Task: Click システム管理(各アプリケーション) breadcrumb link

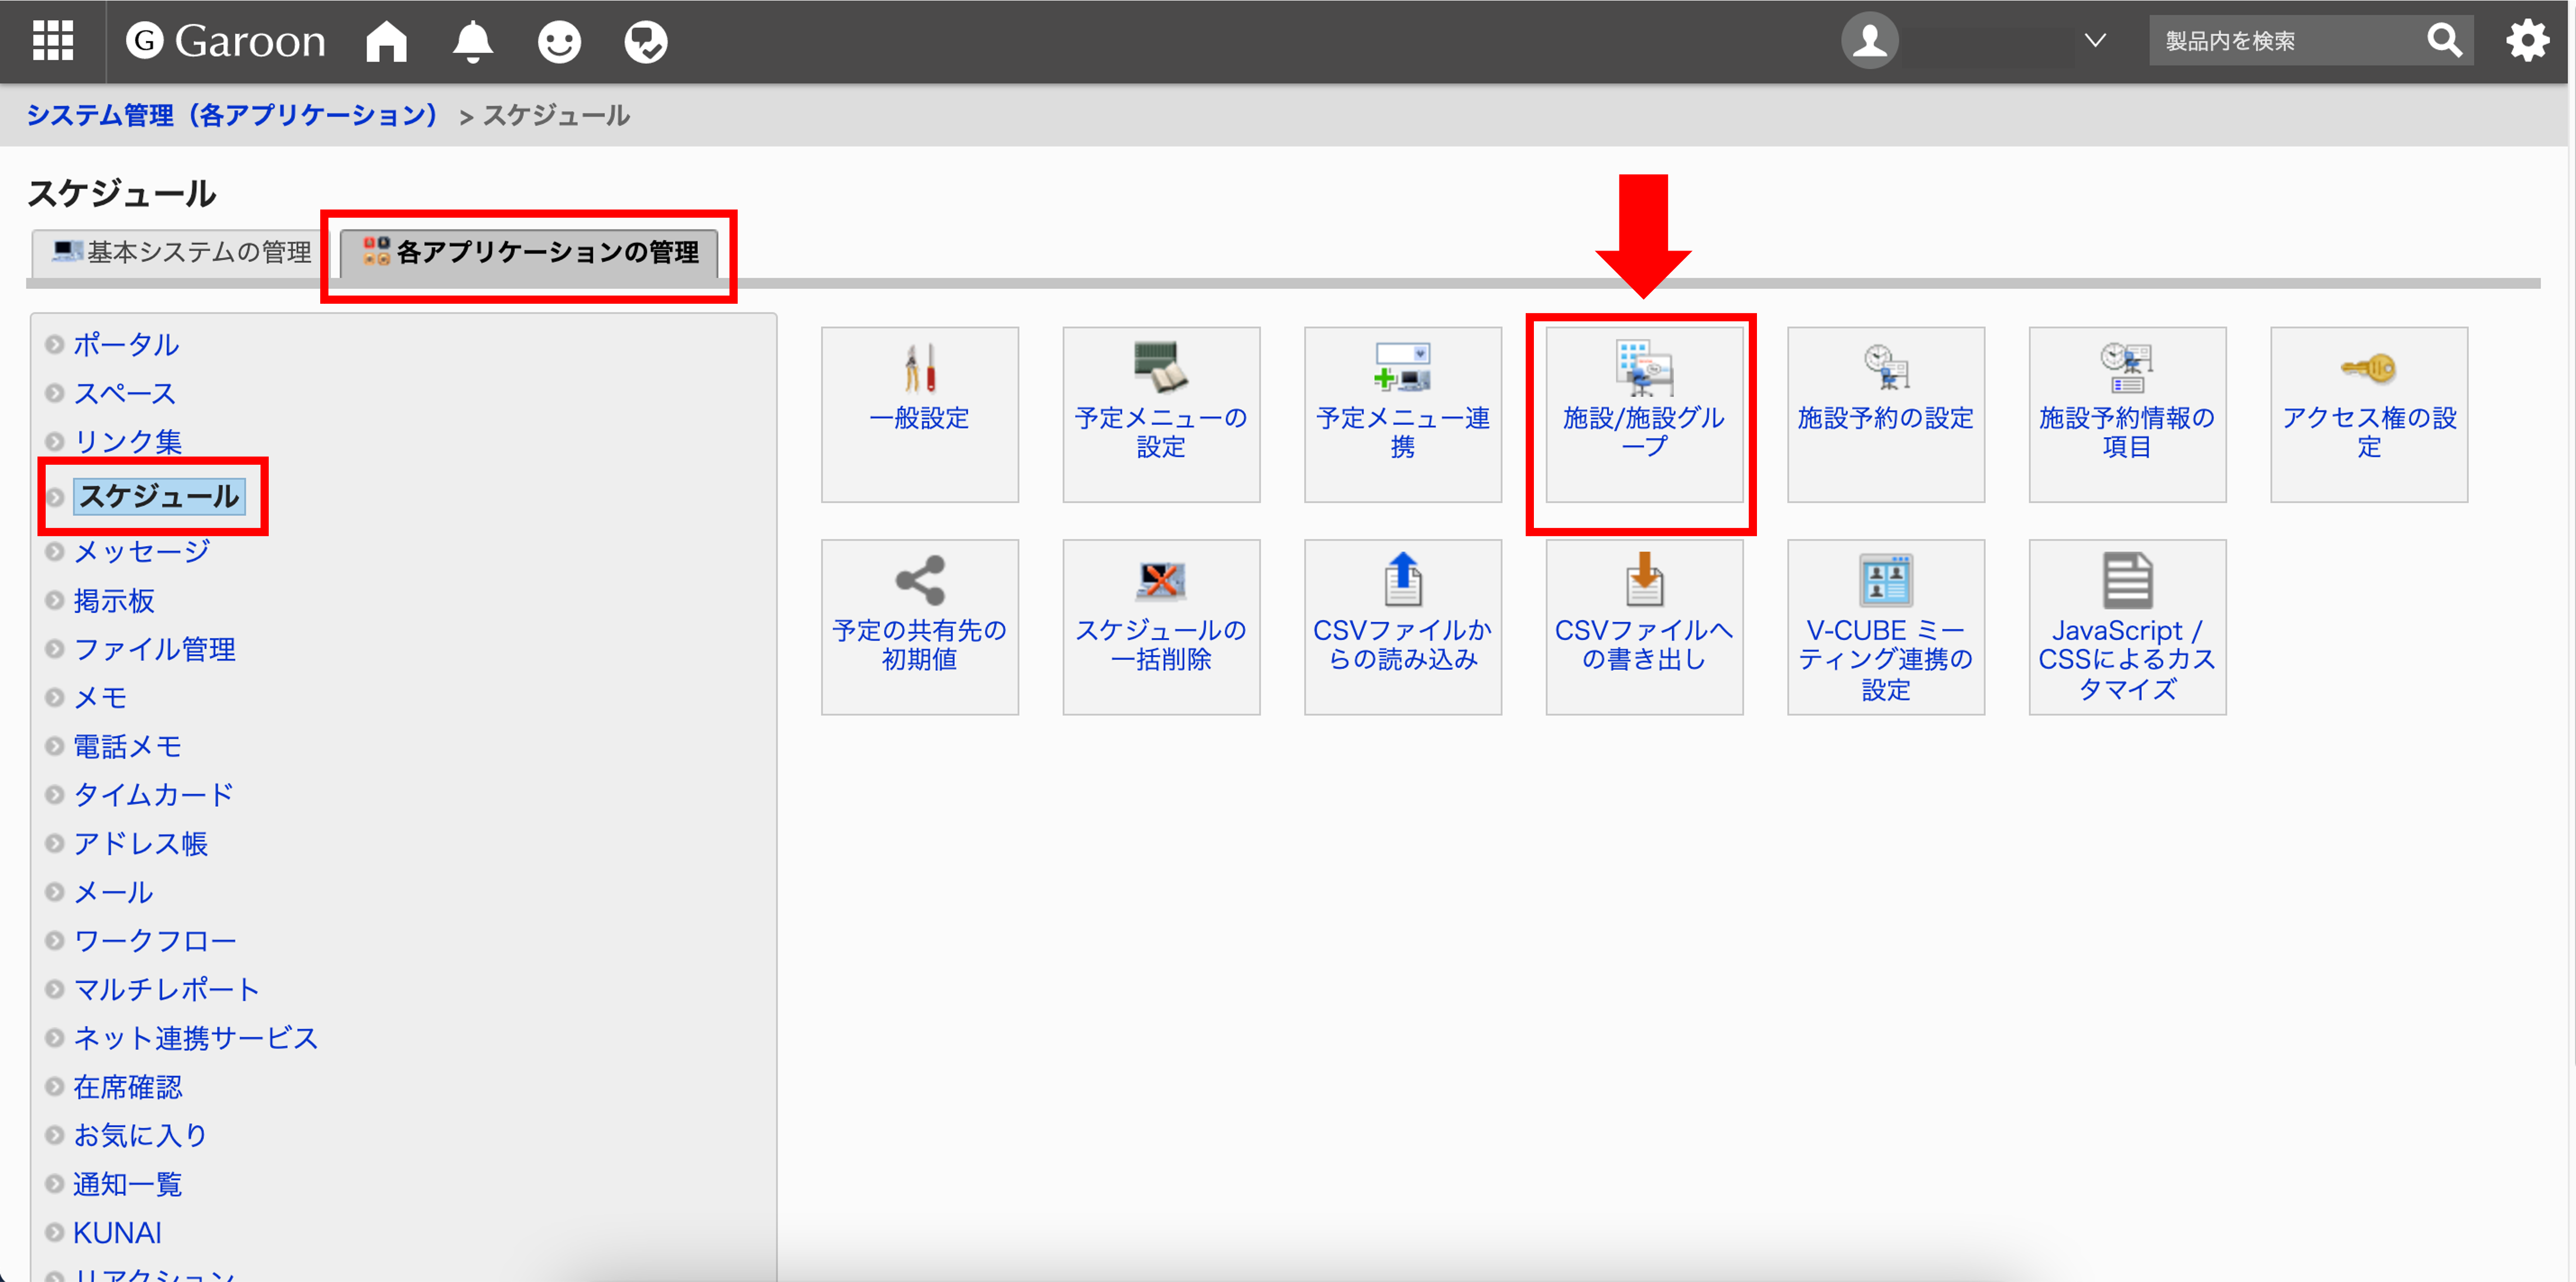Action: click(x=232, y=116)
